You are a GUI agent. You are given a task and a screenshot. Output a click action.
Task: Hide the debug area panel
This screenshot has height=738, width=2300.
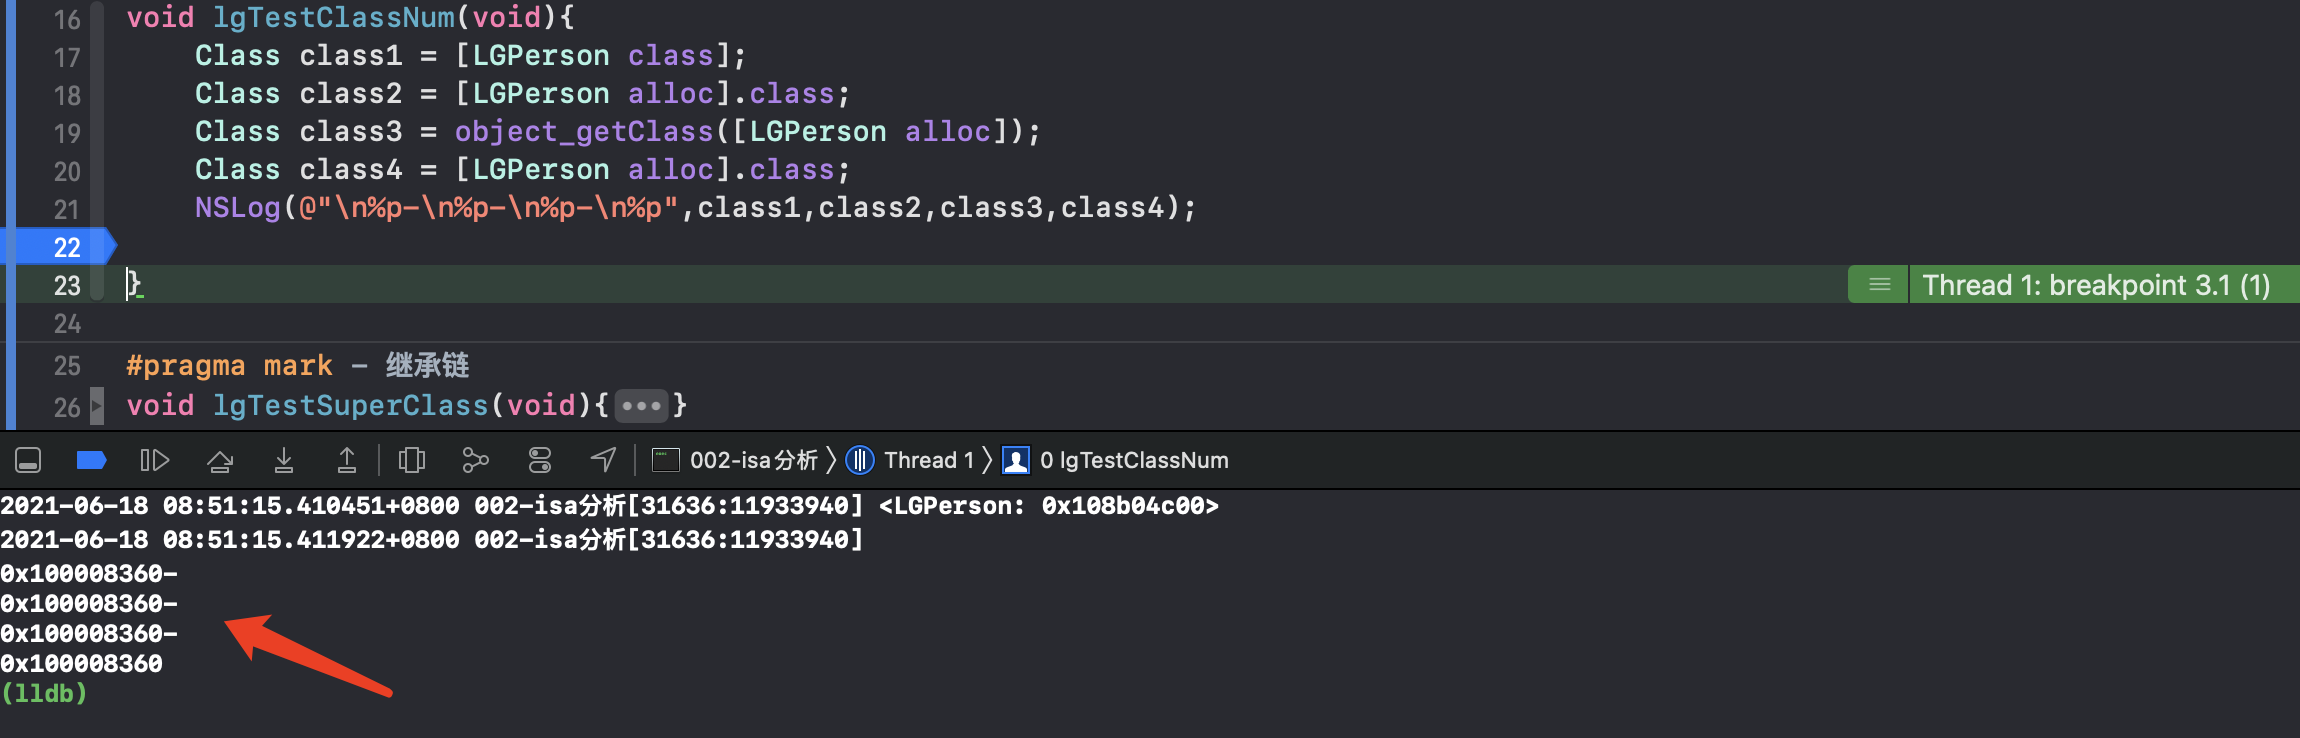click(28, 460)
